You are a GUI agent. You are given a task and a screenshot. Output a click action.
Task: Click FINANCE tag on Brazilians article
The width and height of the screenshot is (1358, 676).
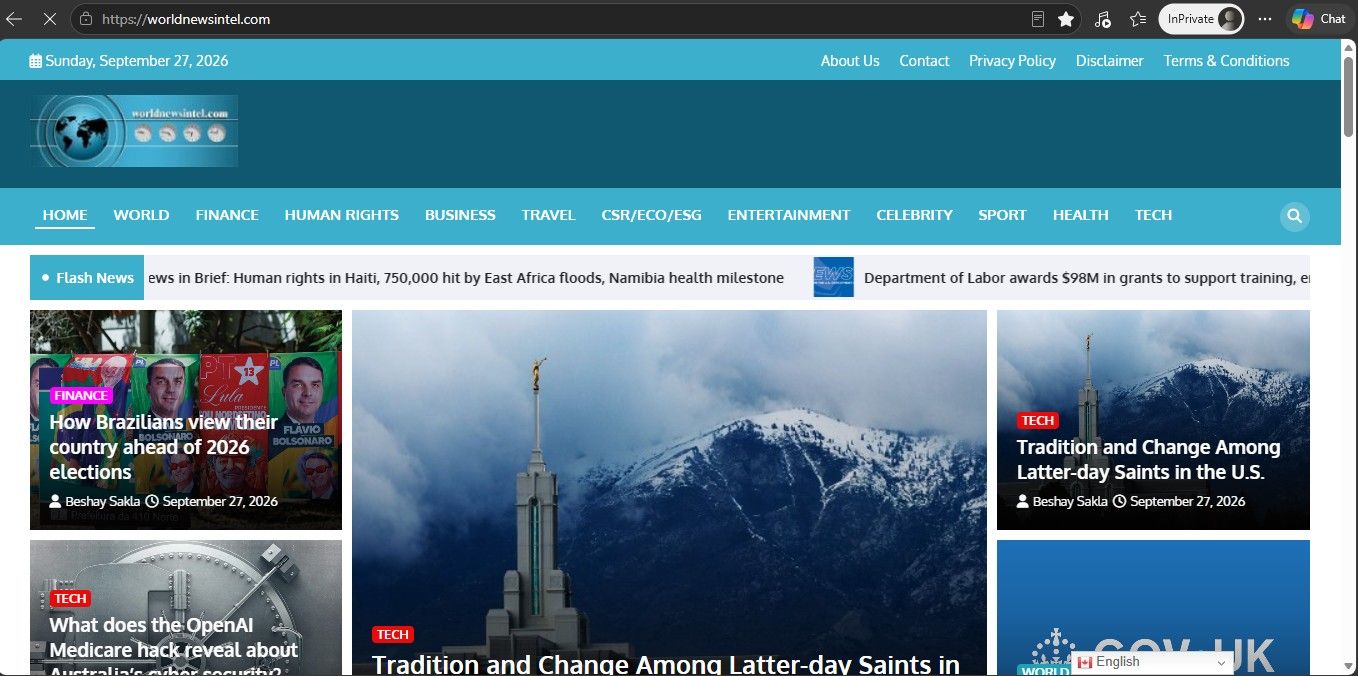coord(81,395)
